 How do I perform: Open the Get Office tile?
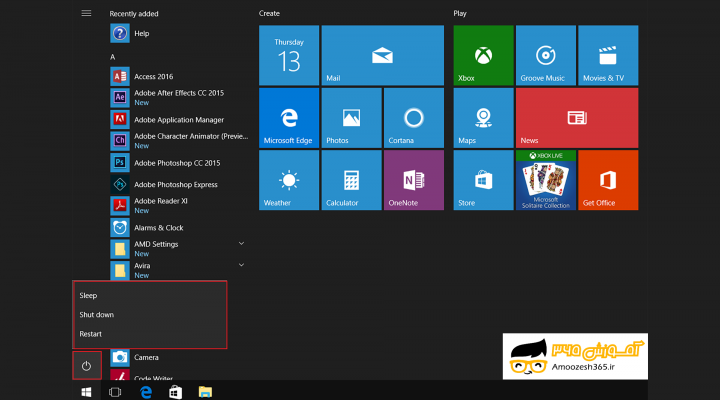pyautogui.click(x=608, y=180)
